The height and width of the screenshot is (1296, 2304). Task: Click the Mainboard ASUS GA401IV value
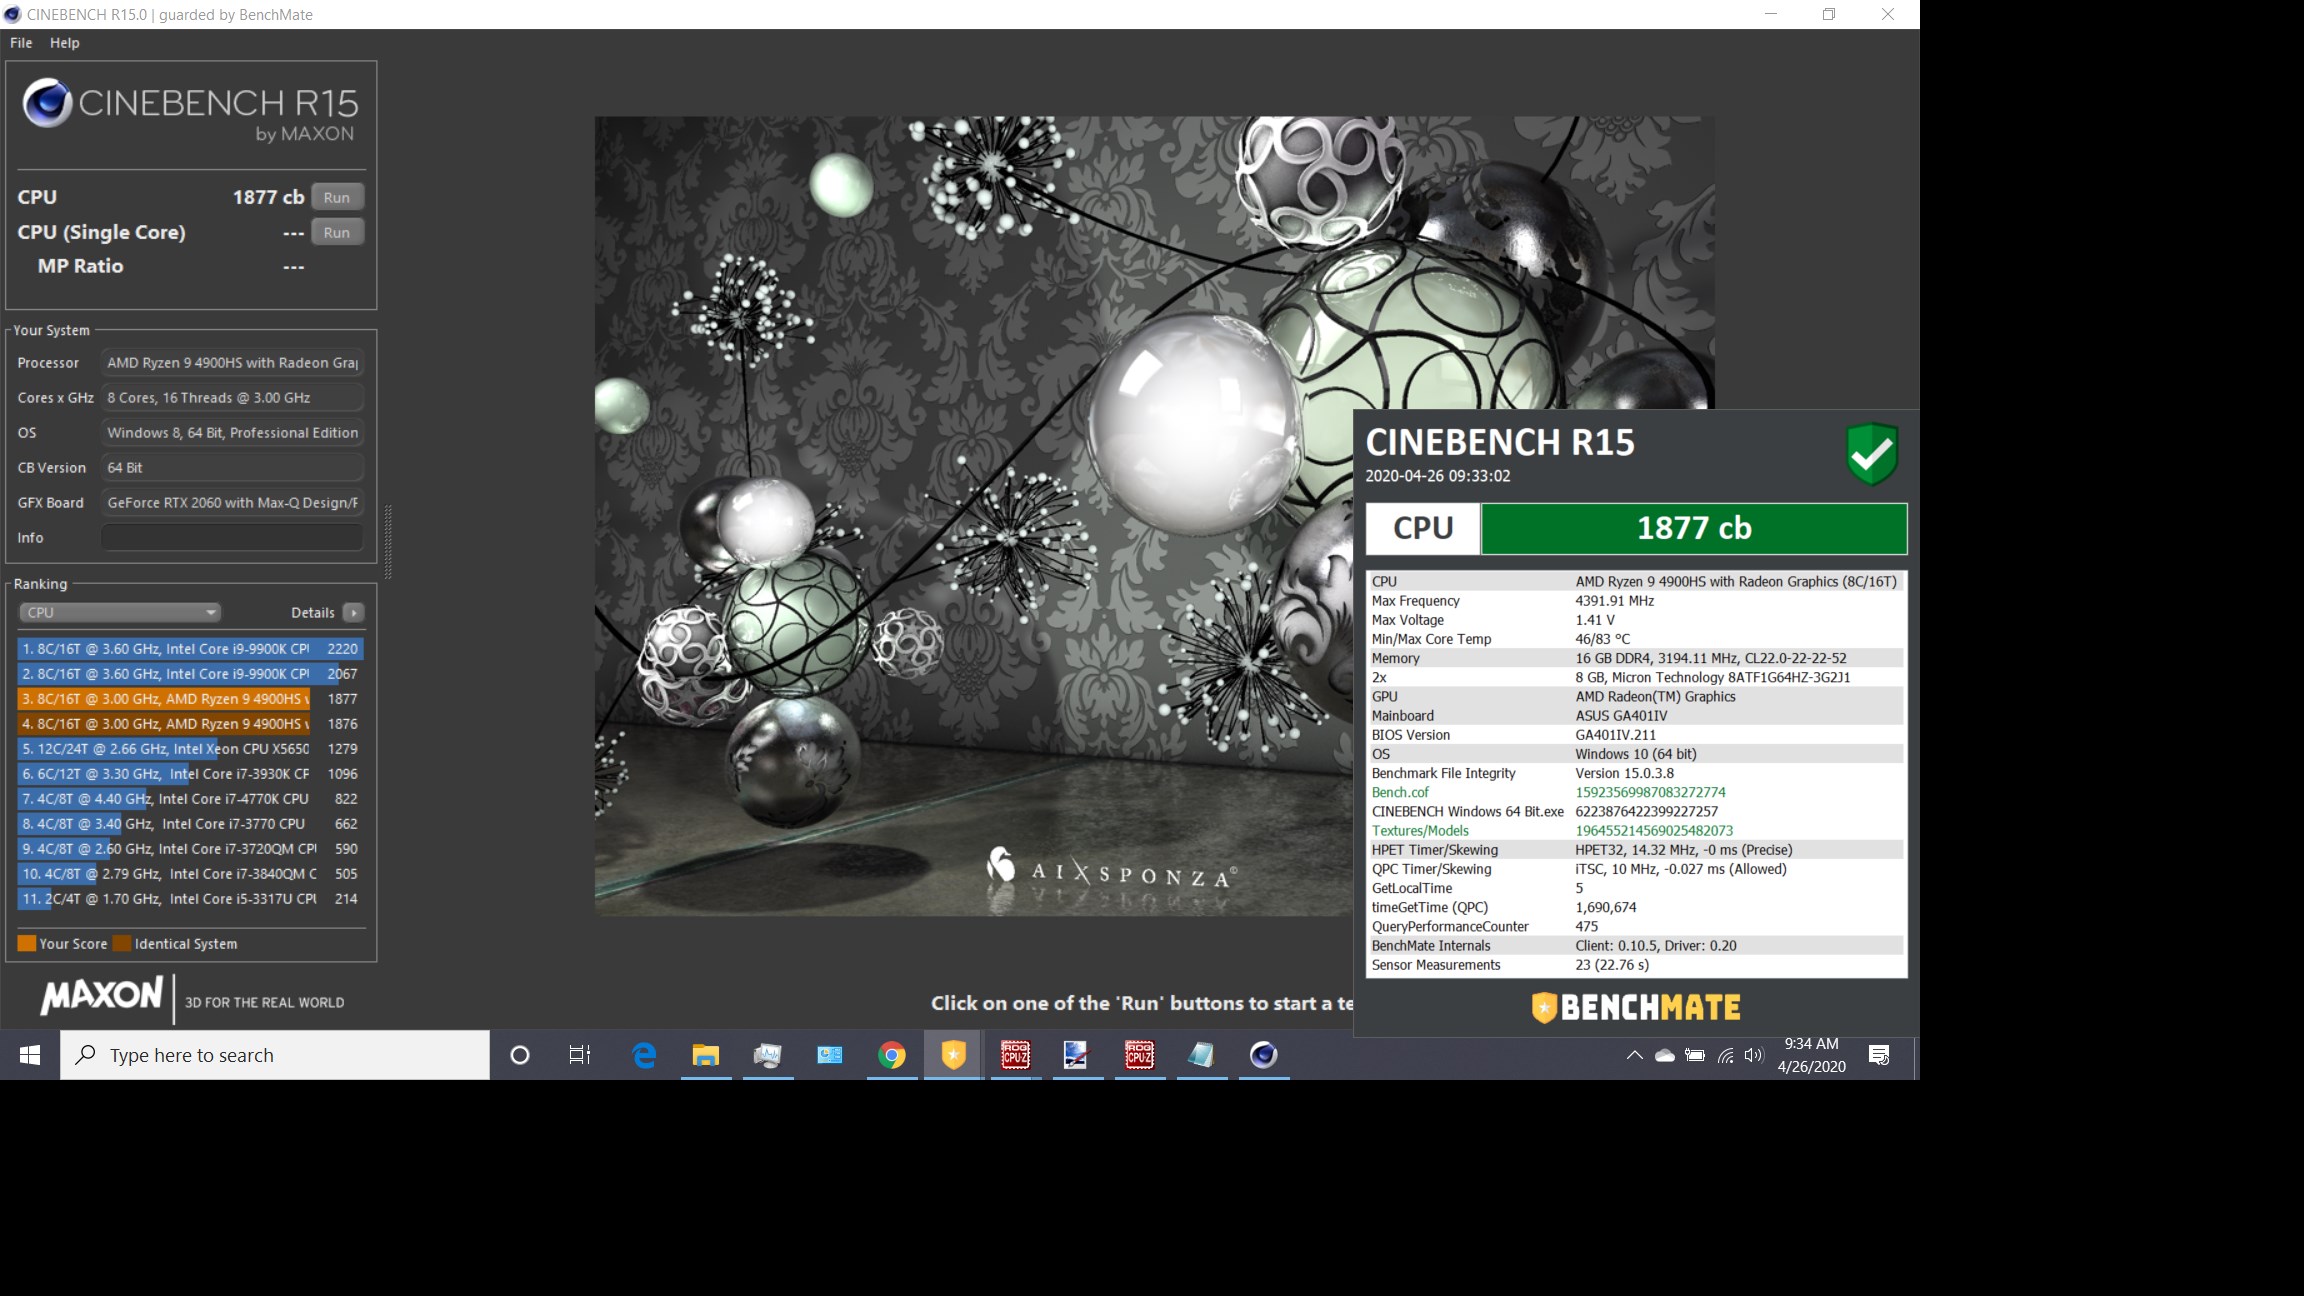[x=1621, y=716]
